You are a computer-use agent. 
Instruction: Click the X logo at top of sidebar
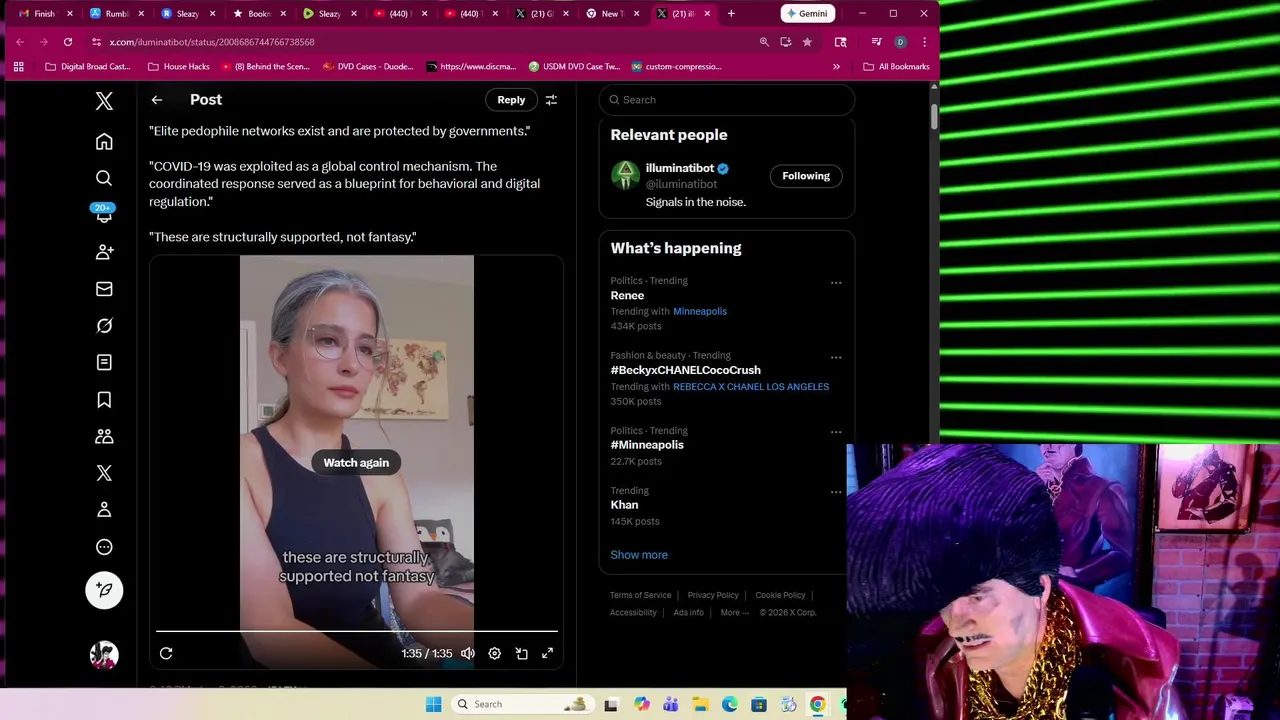pyautogui.click(x=104, y=101)
